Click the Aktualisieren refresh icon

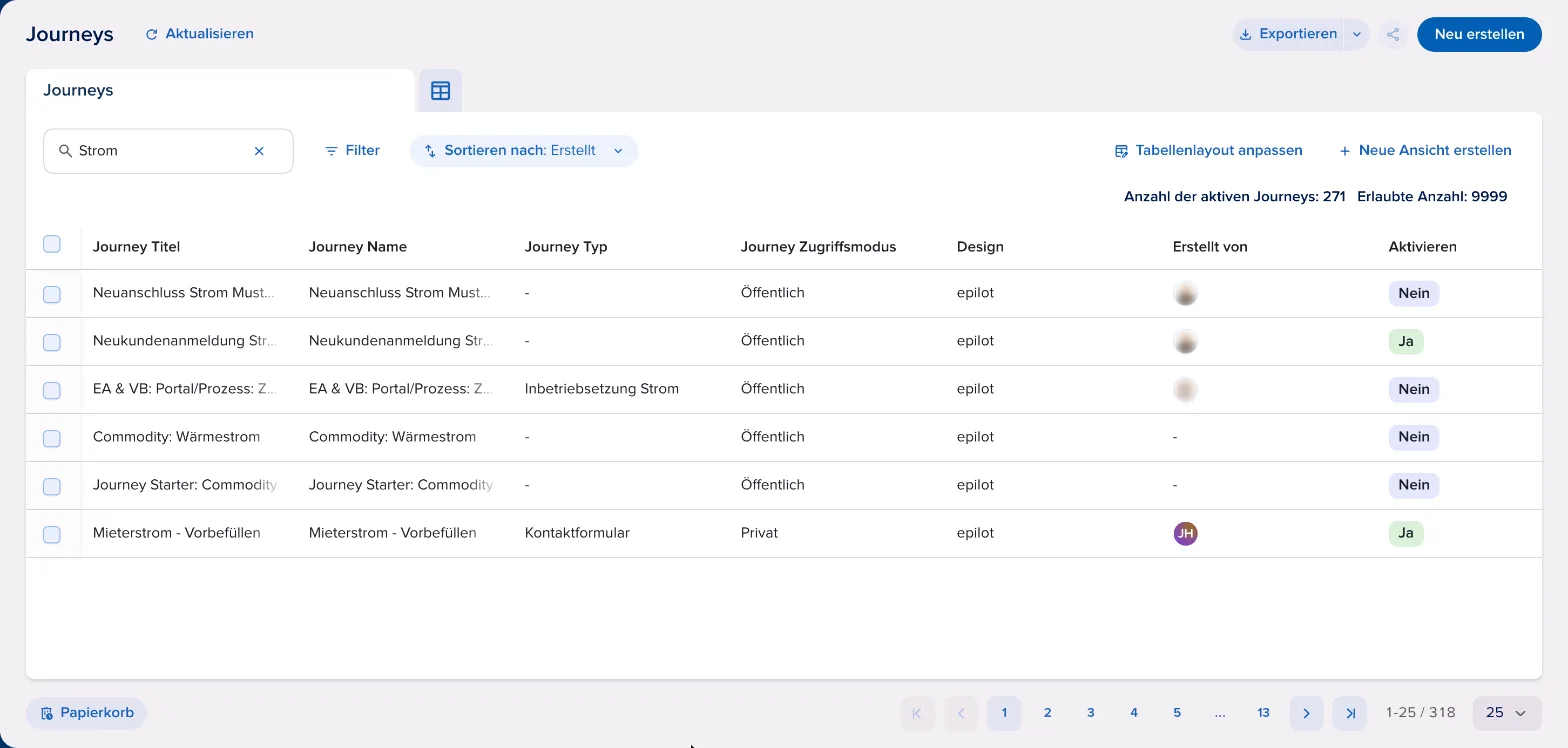pos(152,34)
